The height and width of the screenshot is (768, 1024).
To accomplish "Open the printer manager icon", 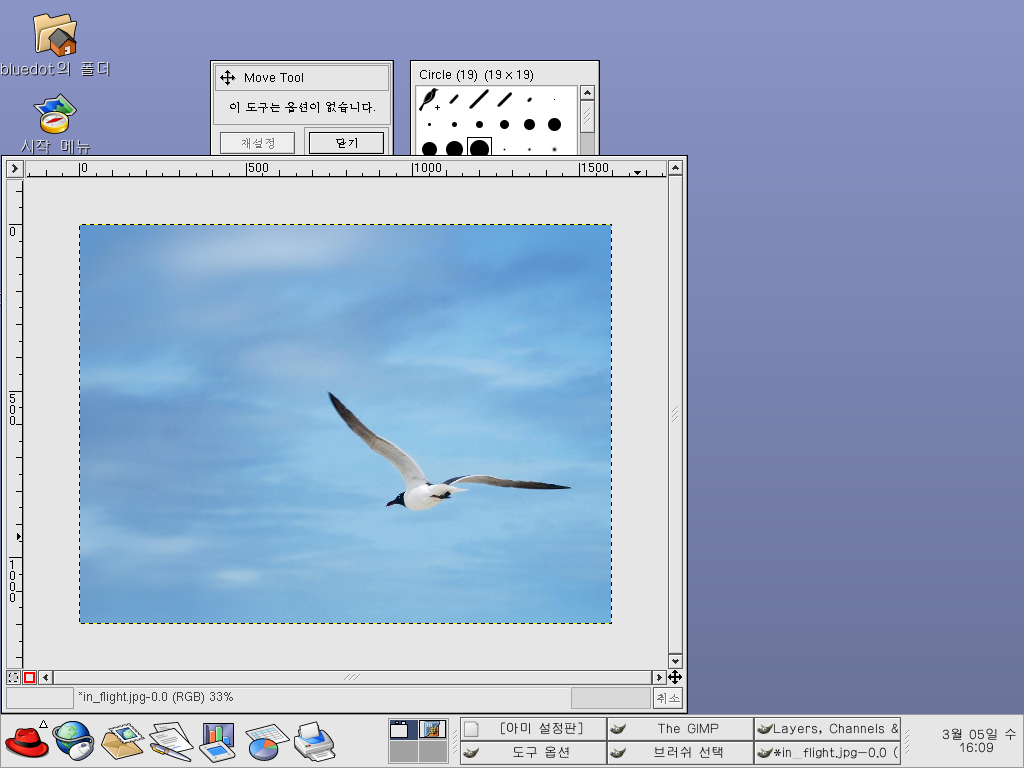I will pyautogui.click(x=314, y=742).
